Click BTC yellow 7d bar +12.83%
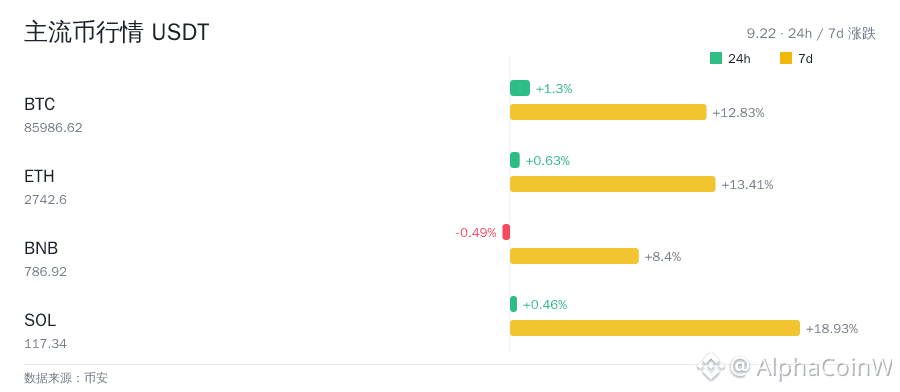 (608, 112)
